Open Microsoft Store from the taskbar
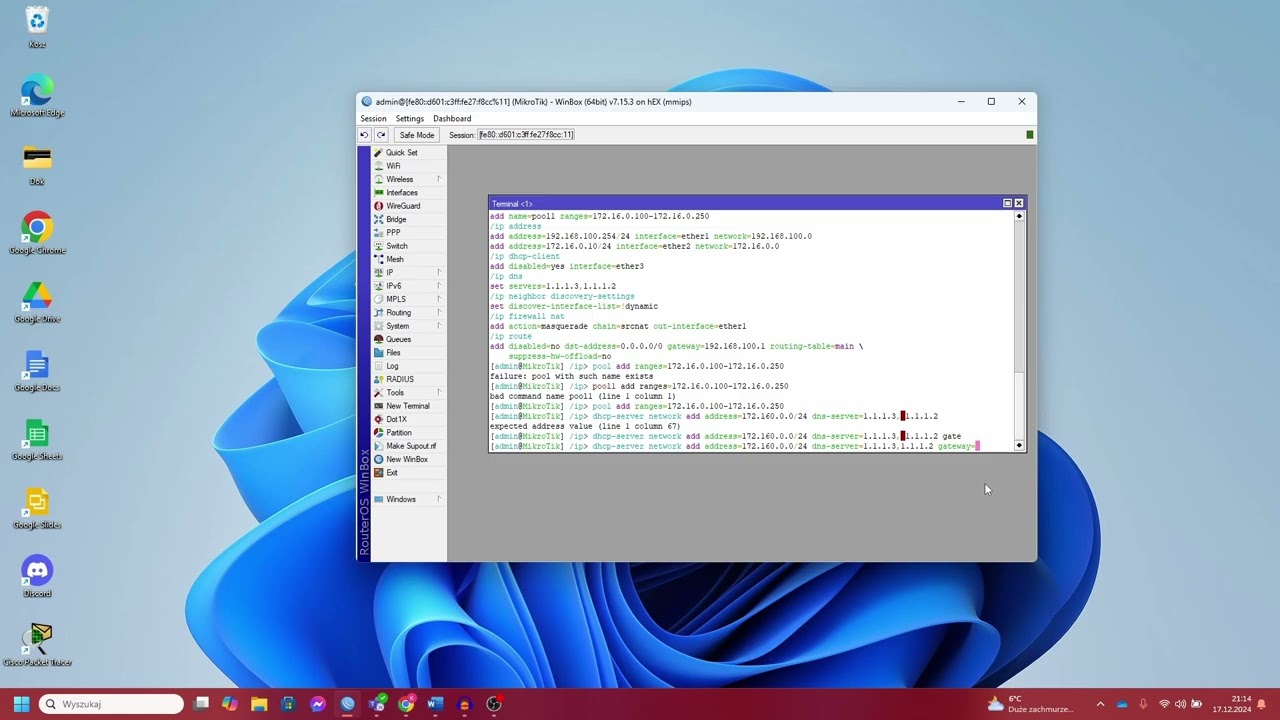The height and width of the screenshot is (720, 1280). pyautogui.click(x=288, y=704)
